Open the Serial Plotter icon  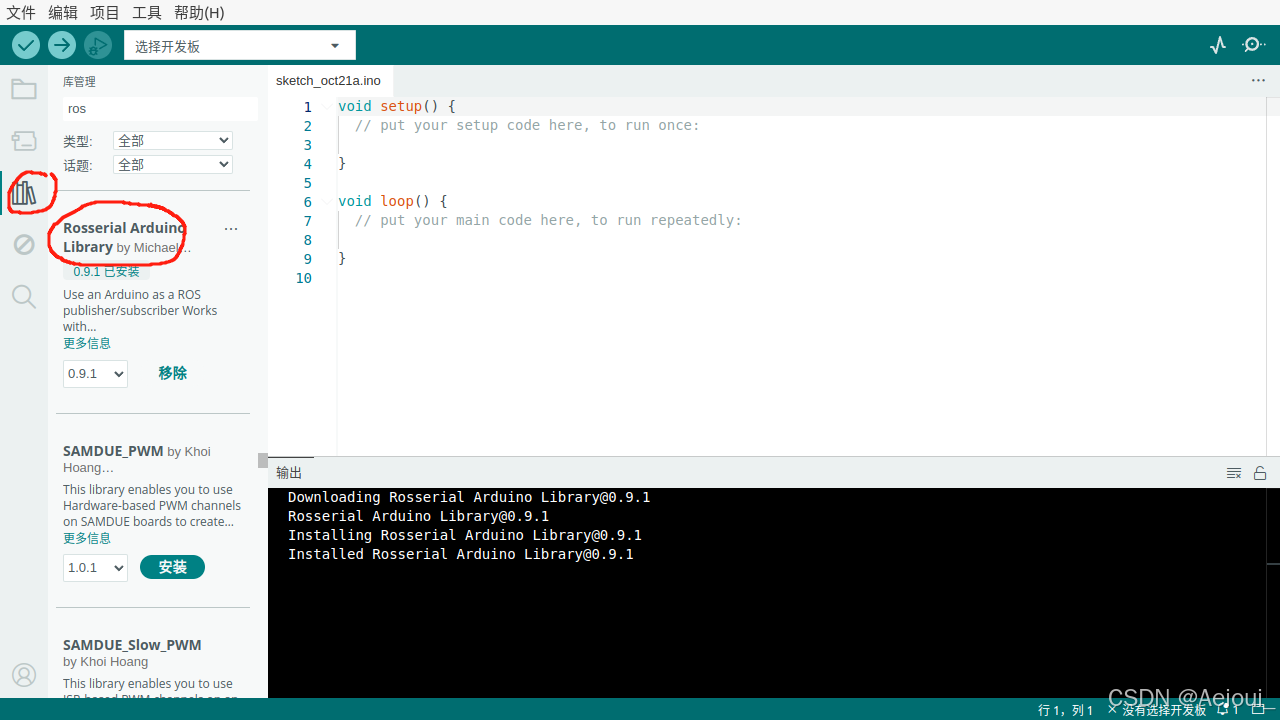[x=1218, y=45]
